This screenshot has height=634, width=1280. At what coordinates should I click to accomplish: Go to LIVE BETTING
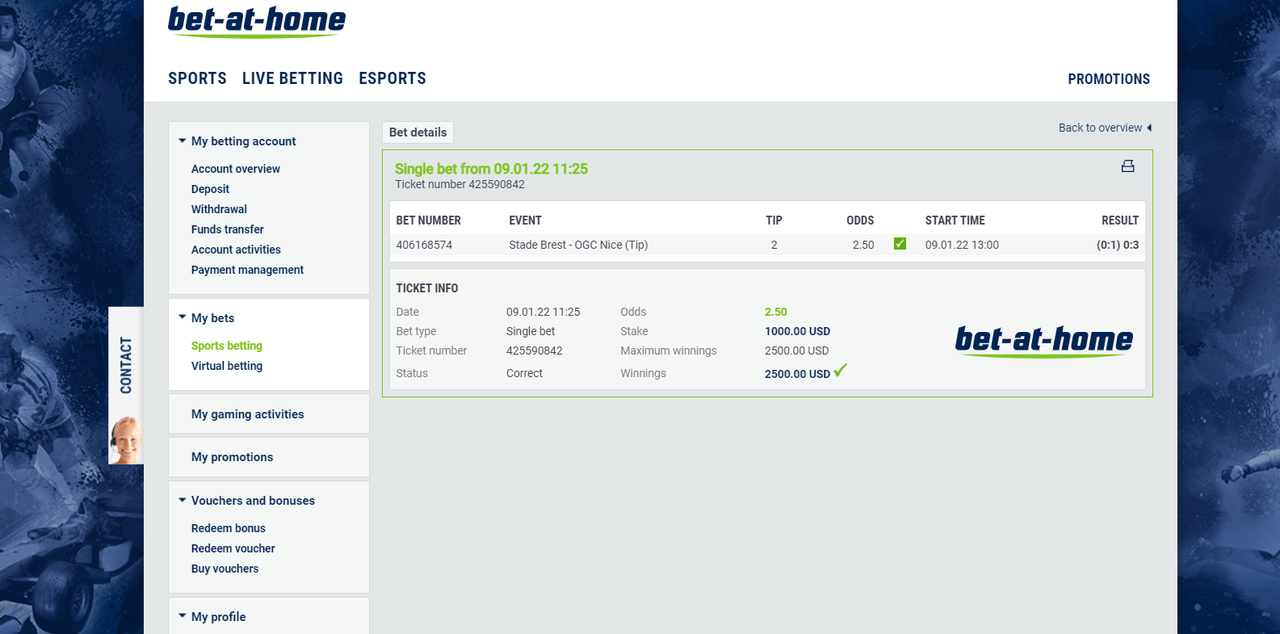click(292, 78)
